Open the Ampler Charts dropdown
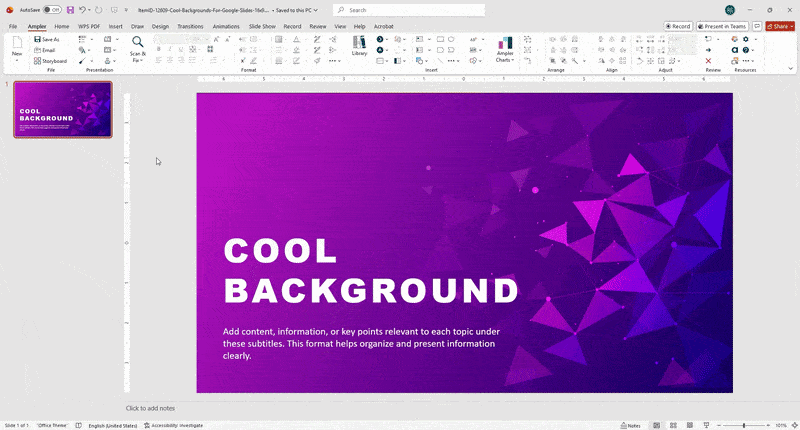Screen dimensions: 800x430 coord(505,49)
